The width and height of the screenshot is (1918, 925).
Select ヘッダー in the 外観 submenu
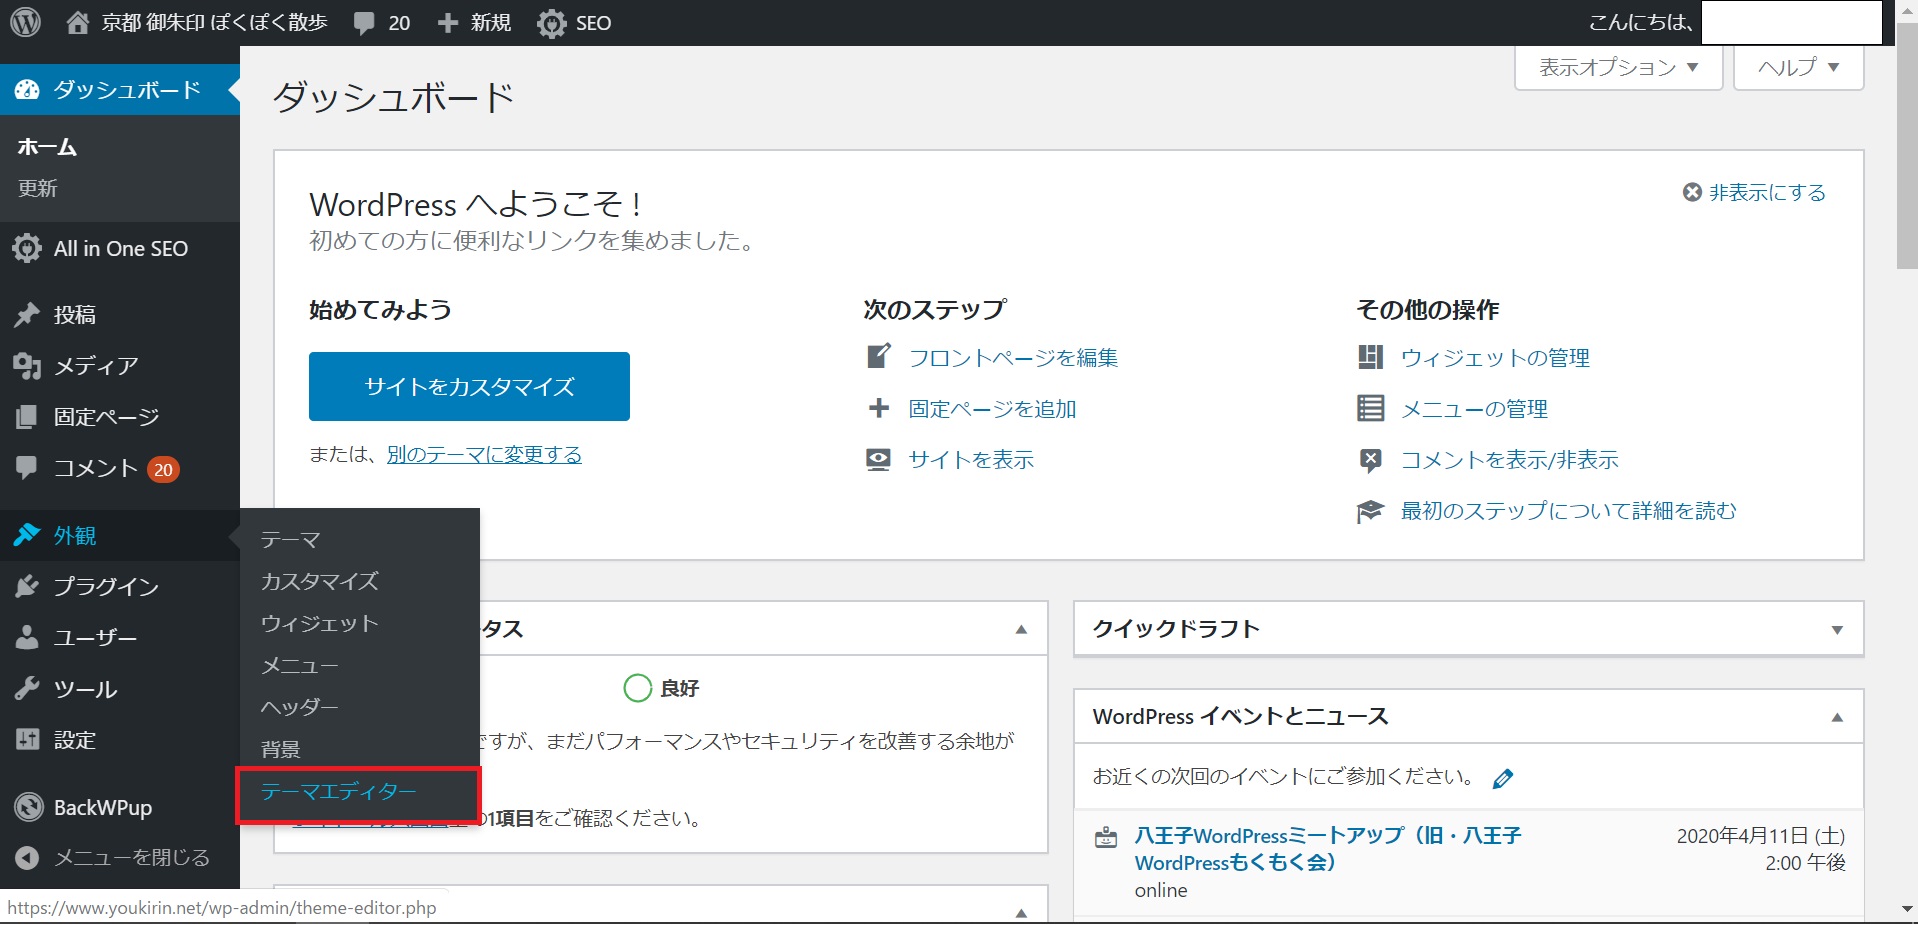click(x=299, y=707)
